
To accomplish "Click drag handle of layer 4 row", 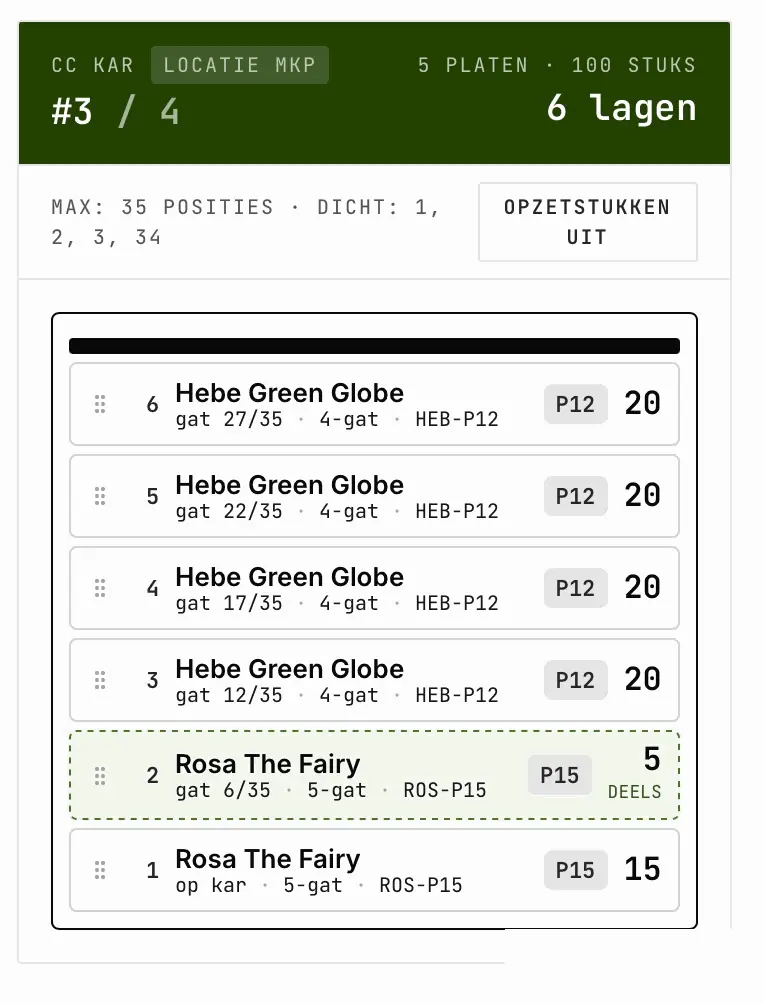I will [x=100, y=588].
